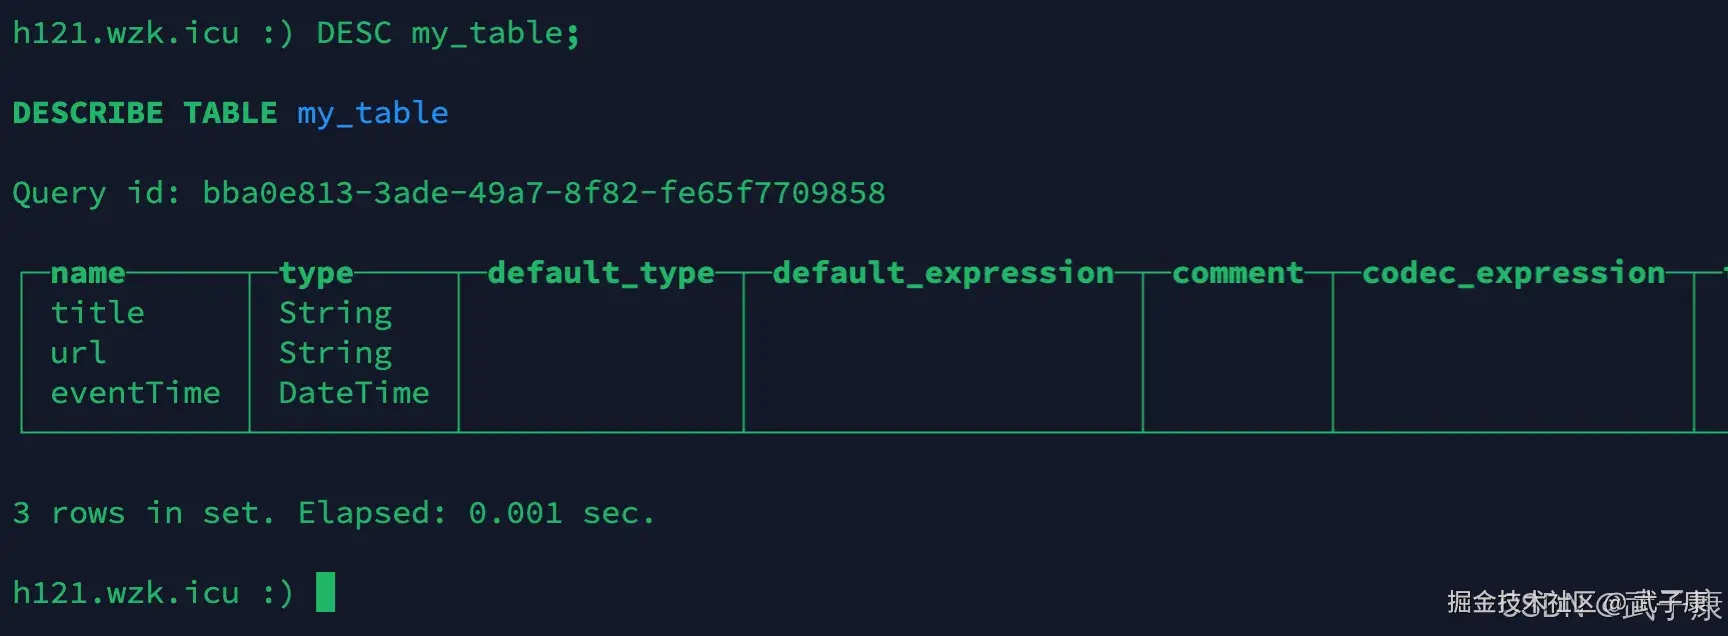This screenshot has width=1728, height=636.
Task: Select the 'comment' column header
Action: coord(1237,272)
